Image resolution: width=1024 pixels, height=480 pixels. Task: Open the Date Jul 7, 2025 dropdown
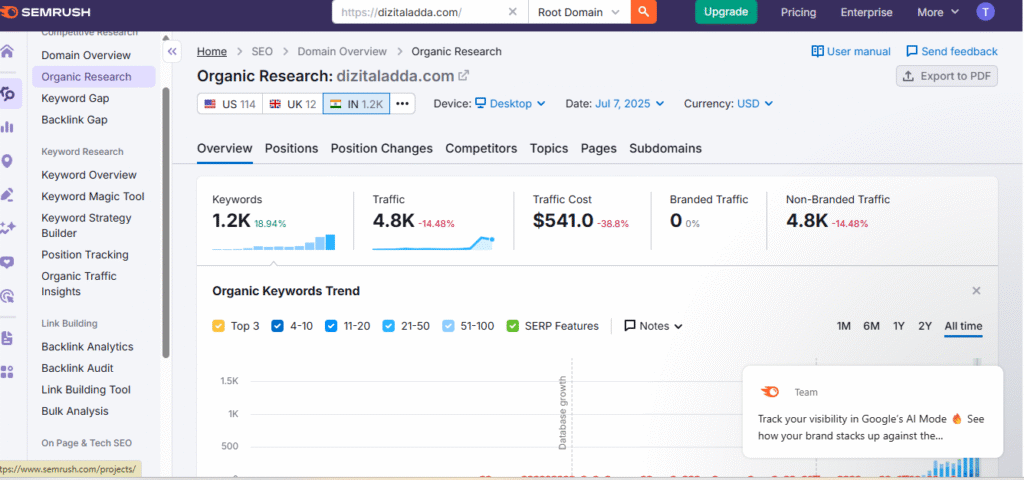(x=630, y=104)
